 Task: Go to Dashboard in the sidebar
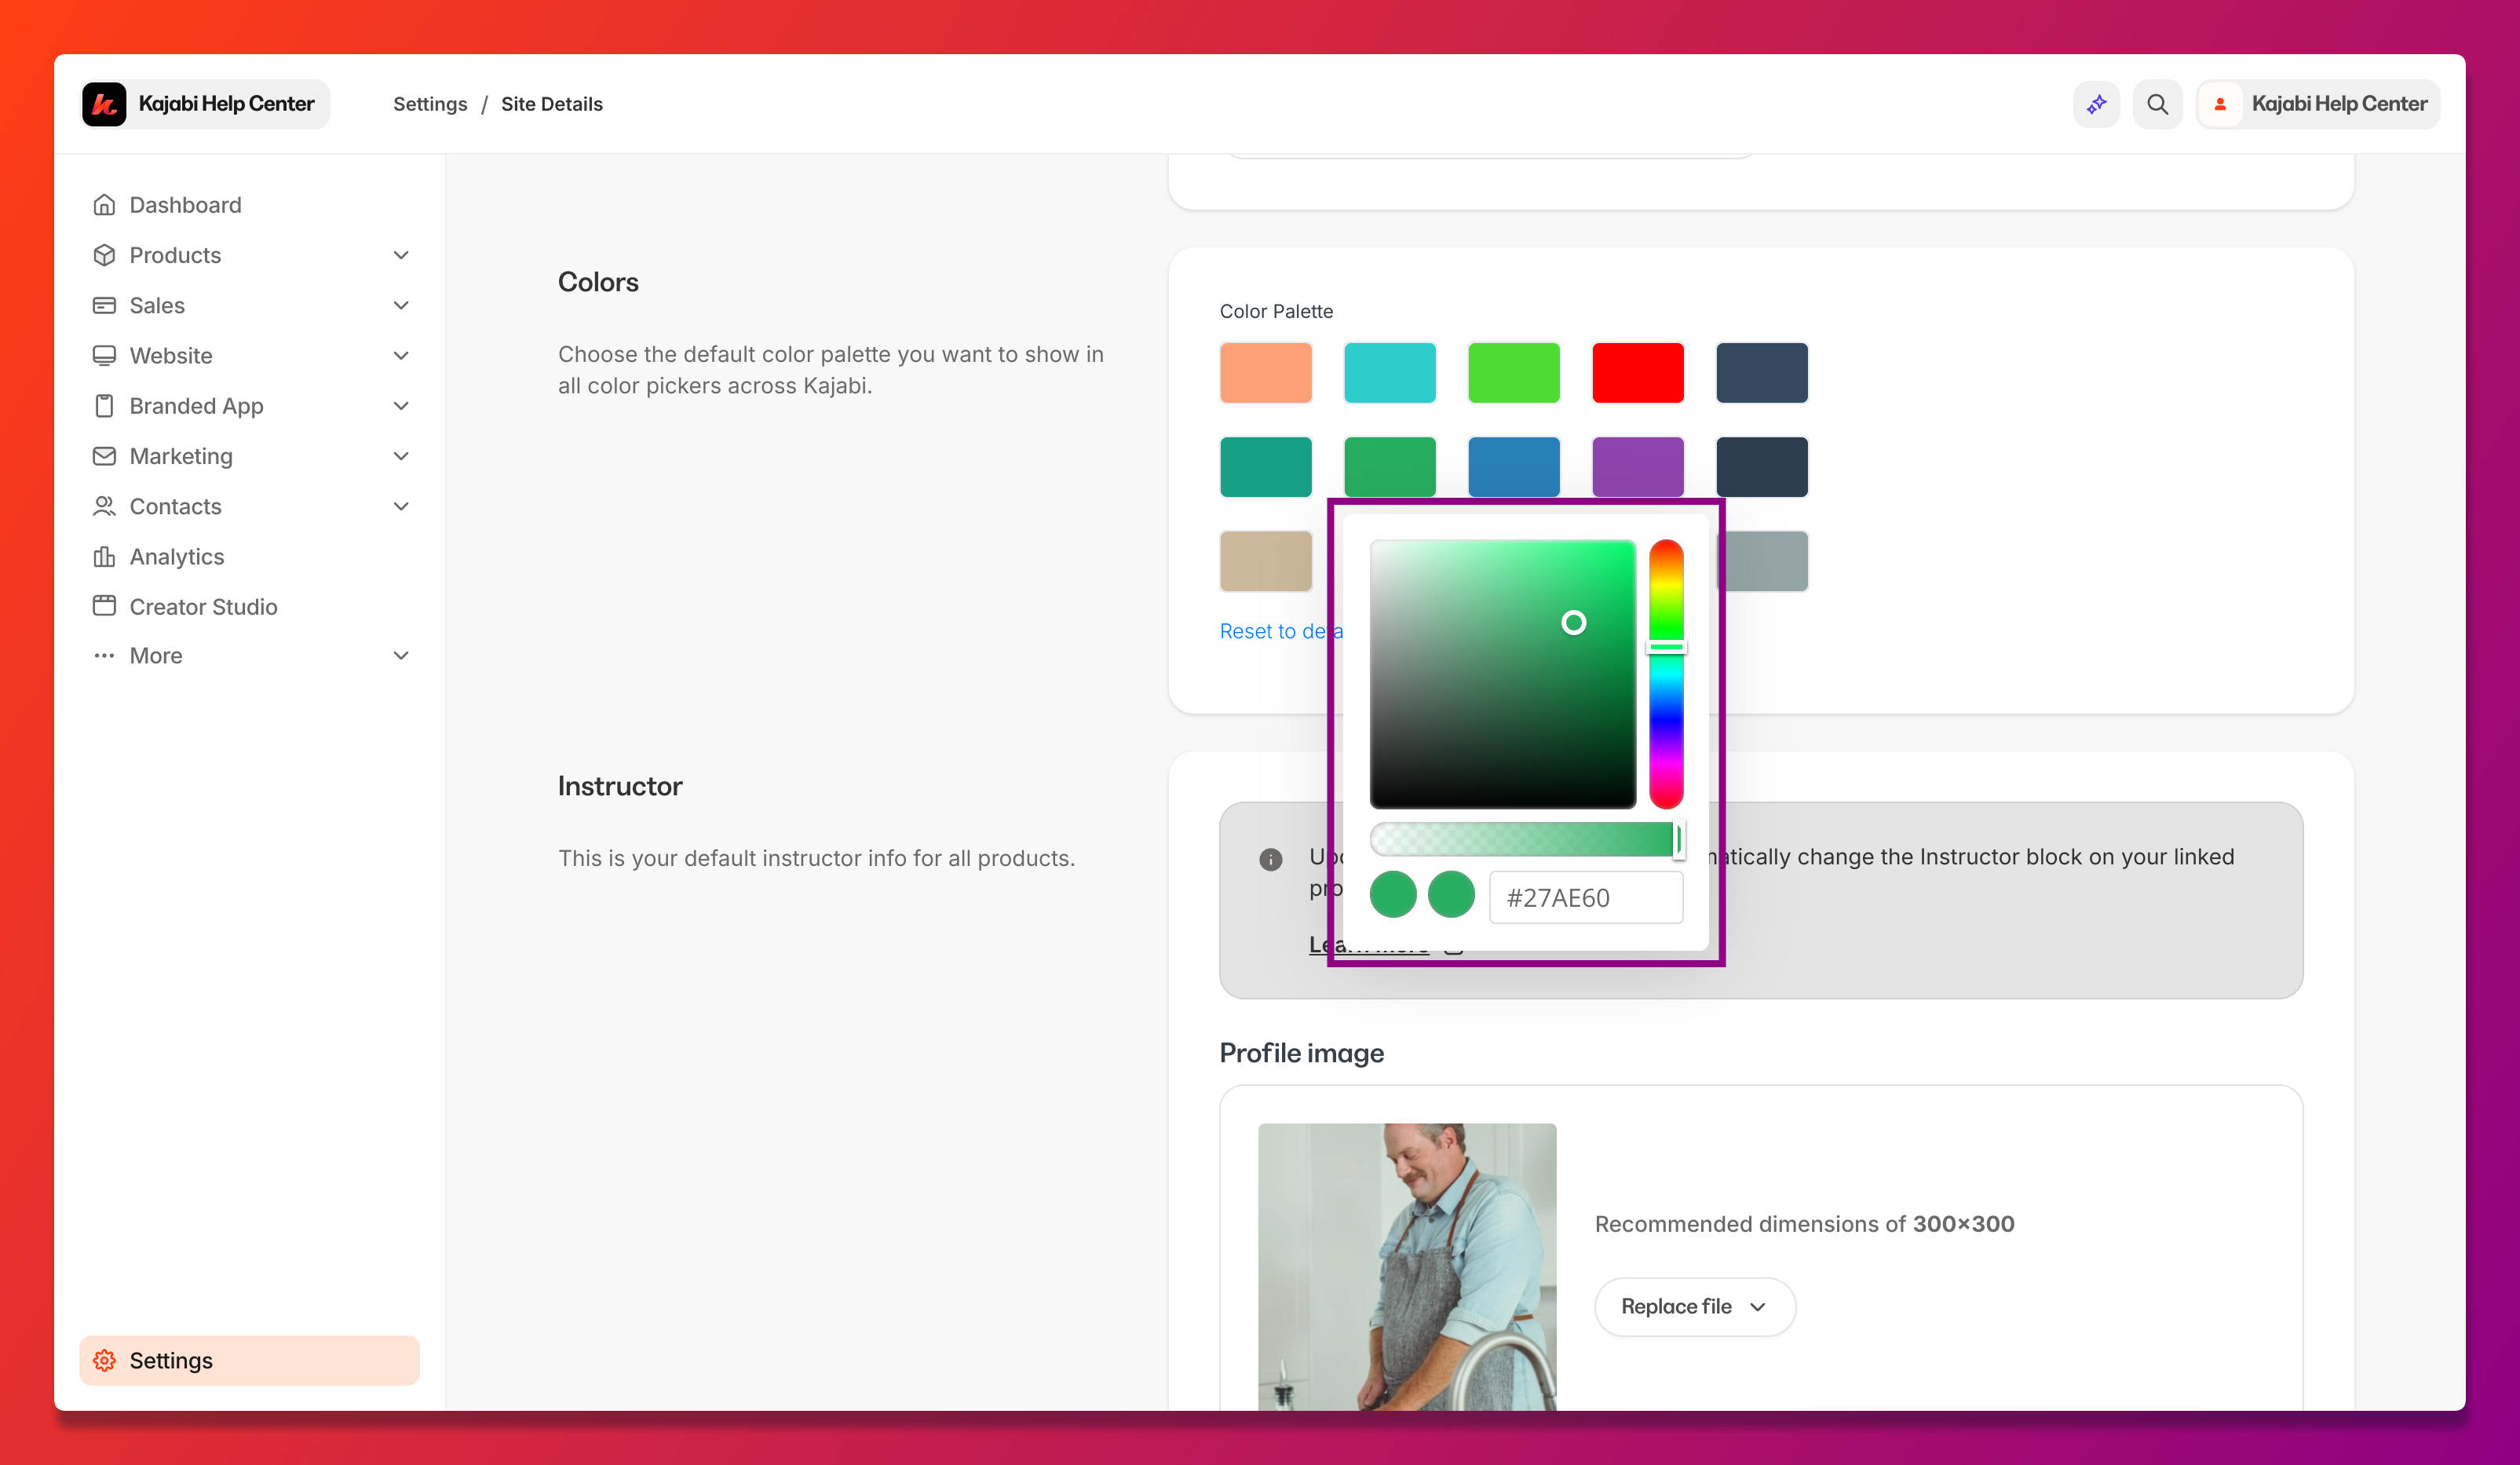(249, 205)
